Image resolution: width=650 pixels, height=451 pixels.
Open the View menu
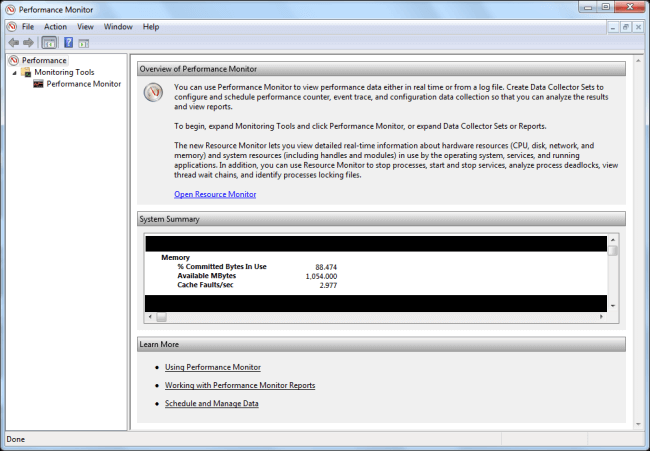tap(85, 27)
